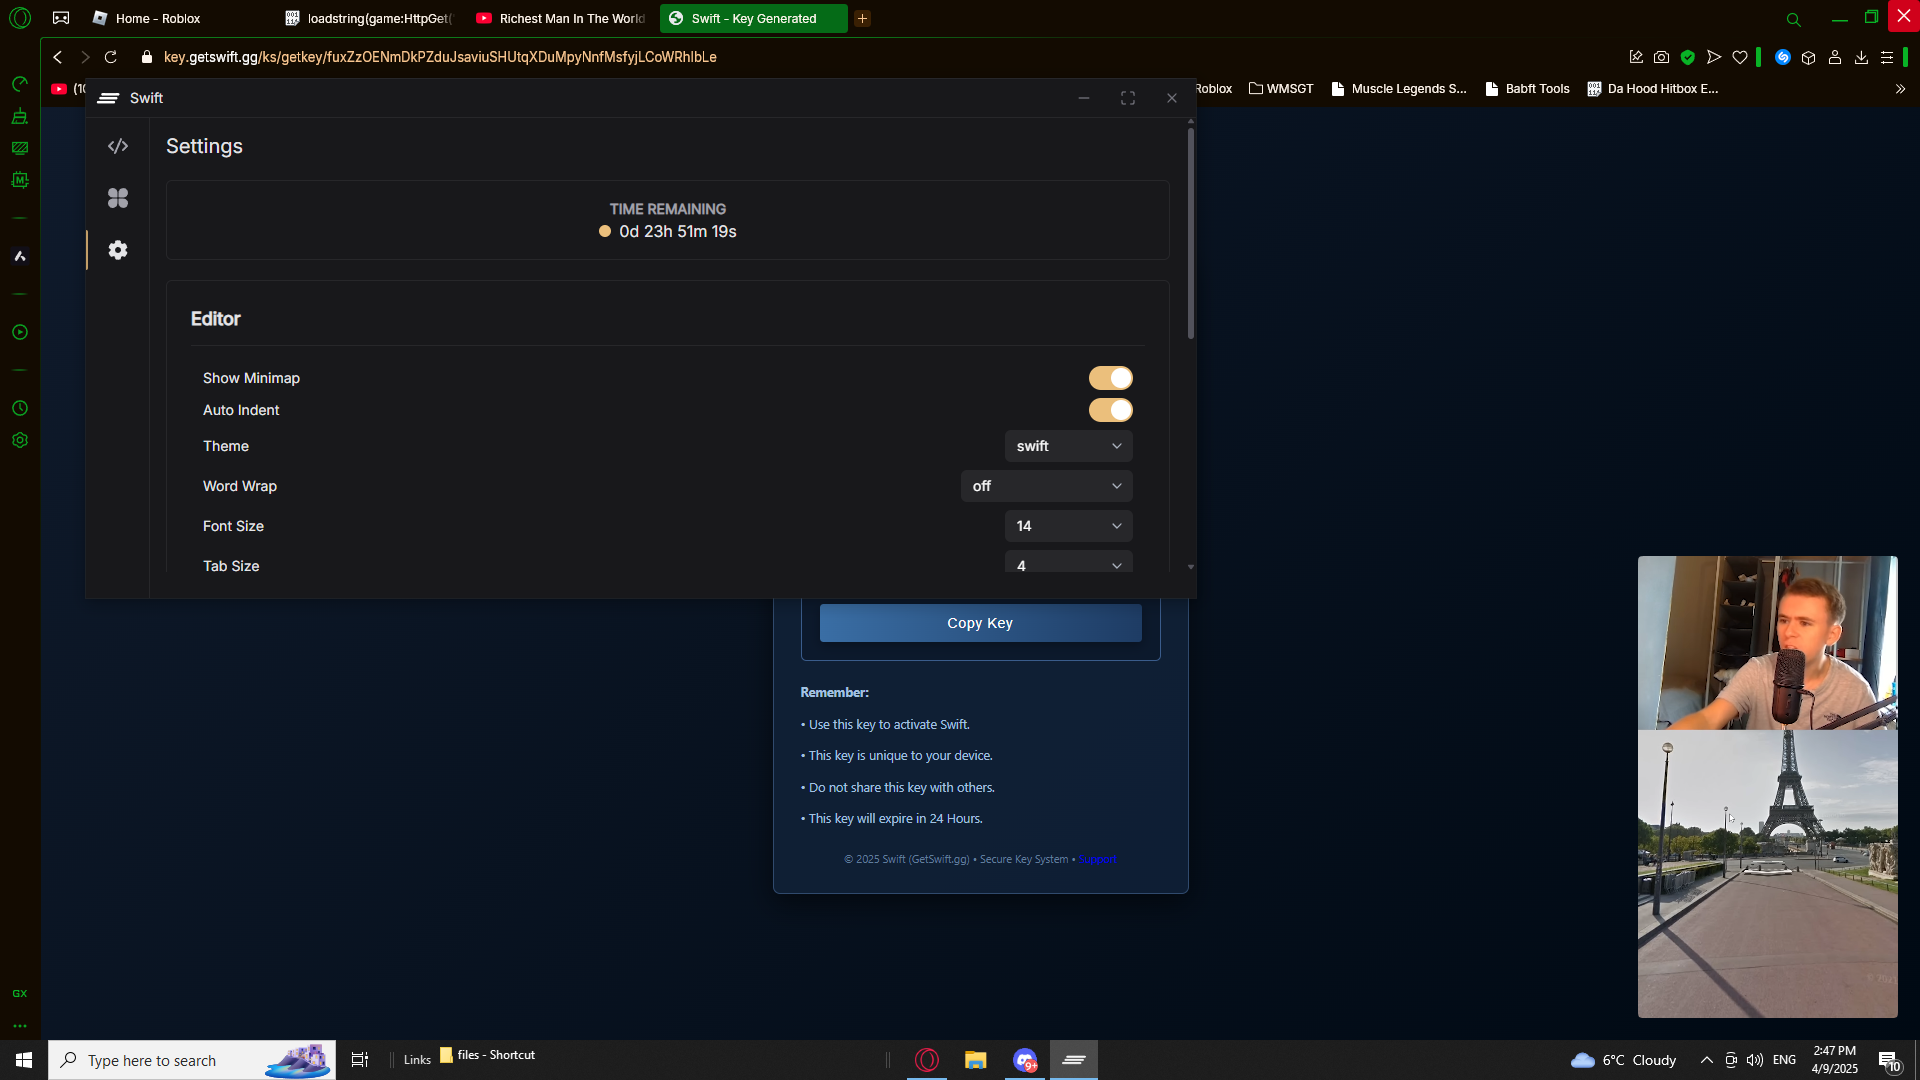Open the three-dot sidebar setup menu
This screenshot has width=1920, height=1080.
coord(20,1026)
